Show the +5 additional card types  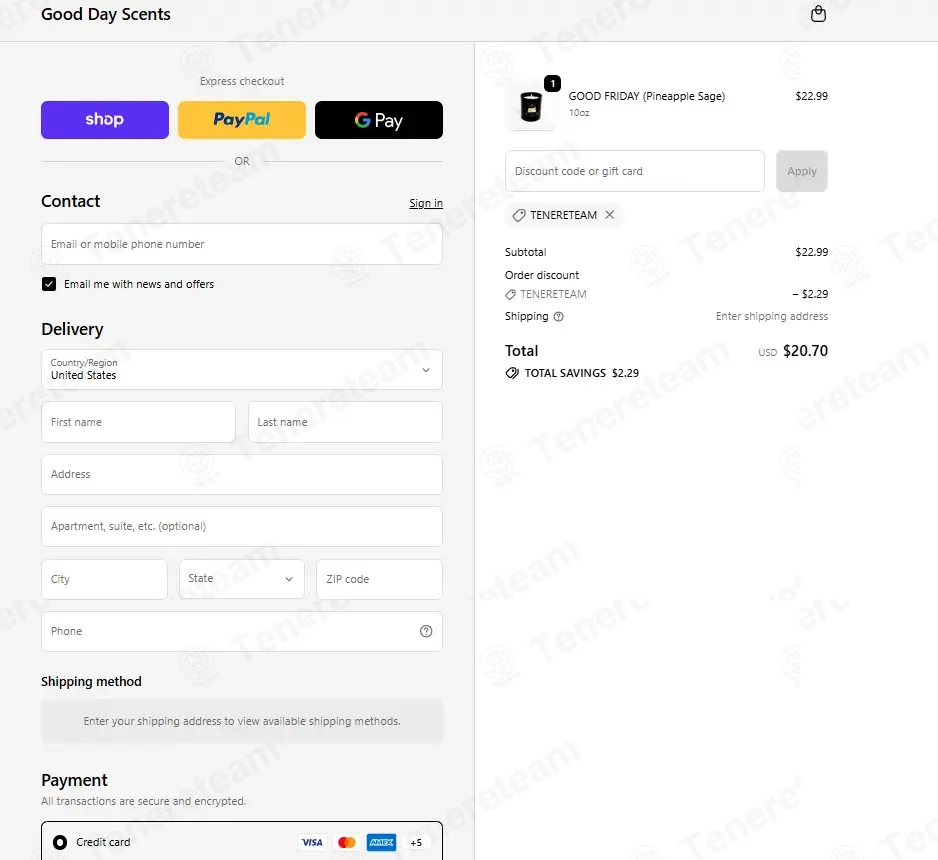pos(416,842)
